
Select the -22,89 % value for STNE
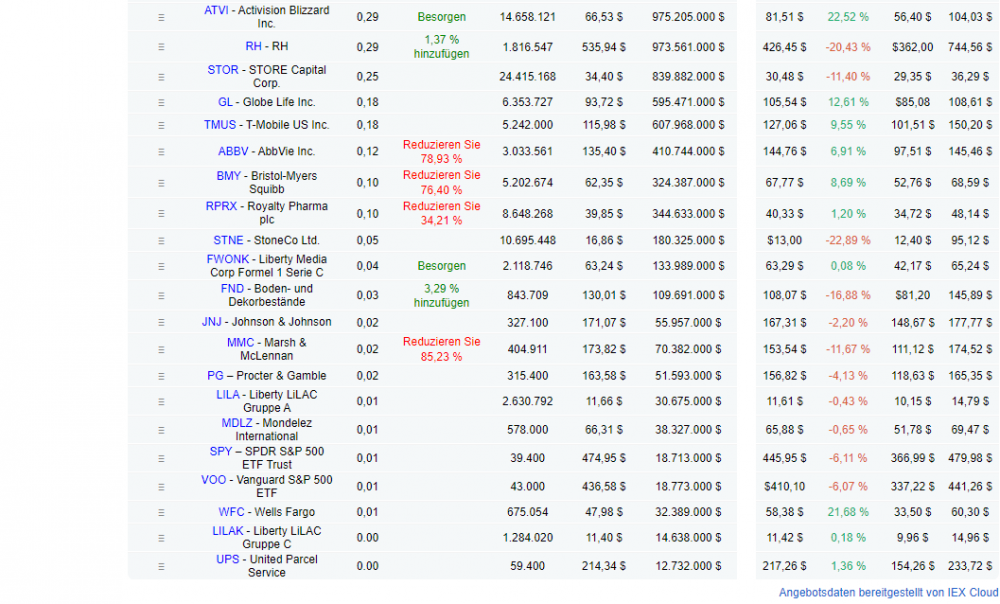click(x=848, y=240)
